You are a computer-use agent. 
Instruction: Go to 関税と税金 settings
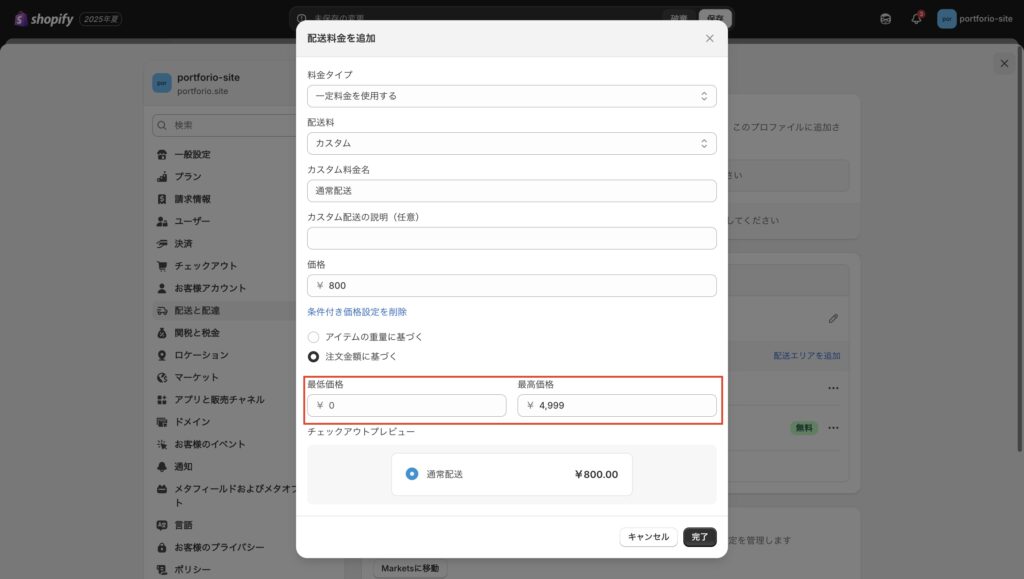[x=197, y=333]
